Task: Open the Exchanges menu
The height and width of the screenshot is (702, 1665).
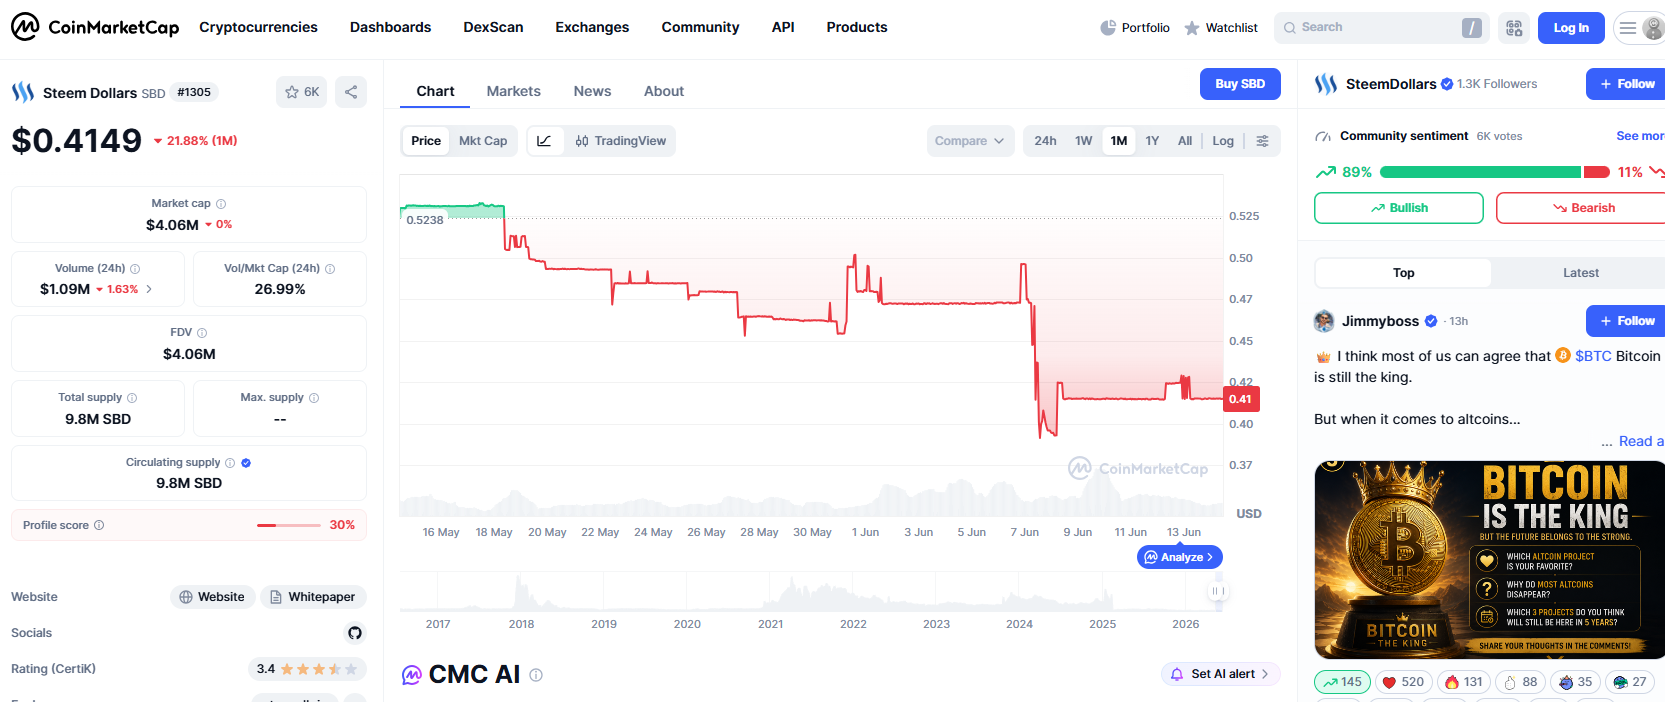Action: [592, 27]
